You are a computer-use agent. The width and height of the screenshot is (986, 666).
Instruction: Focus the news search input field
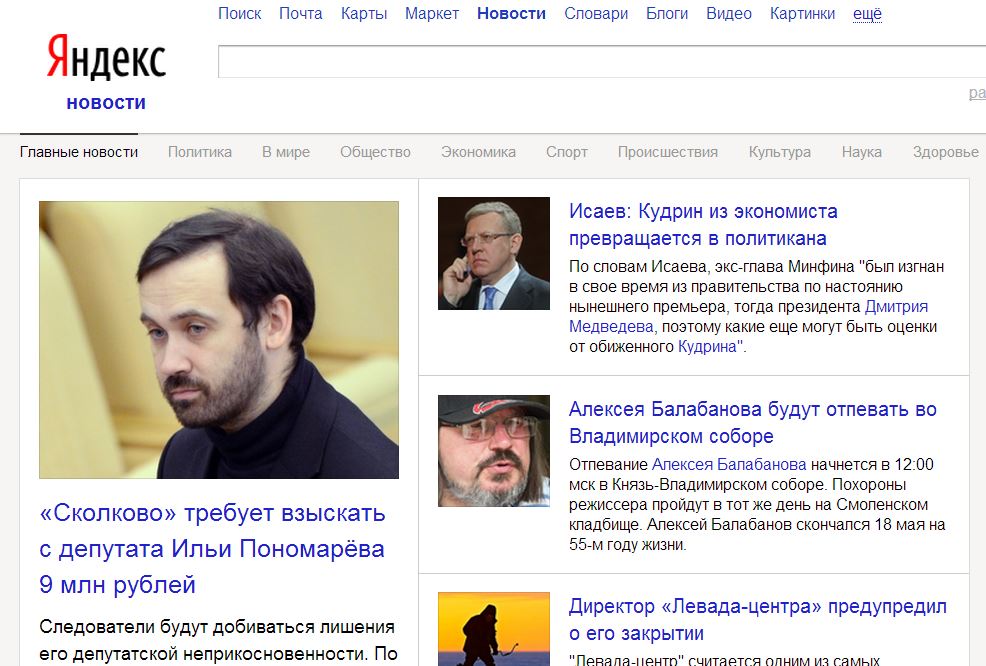point(602,62)
